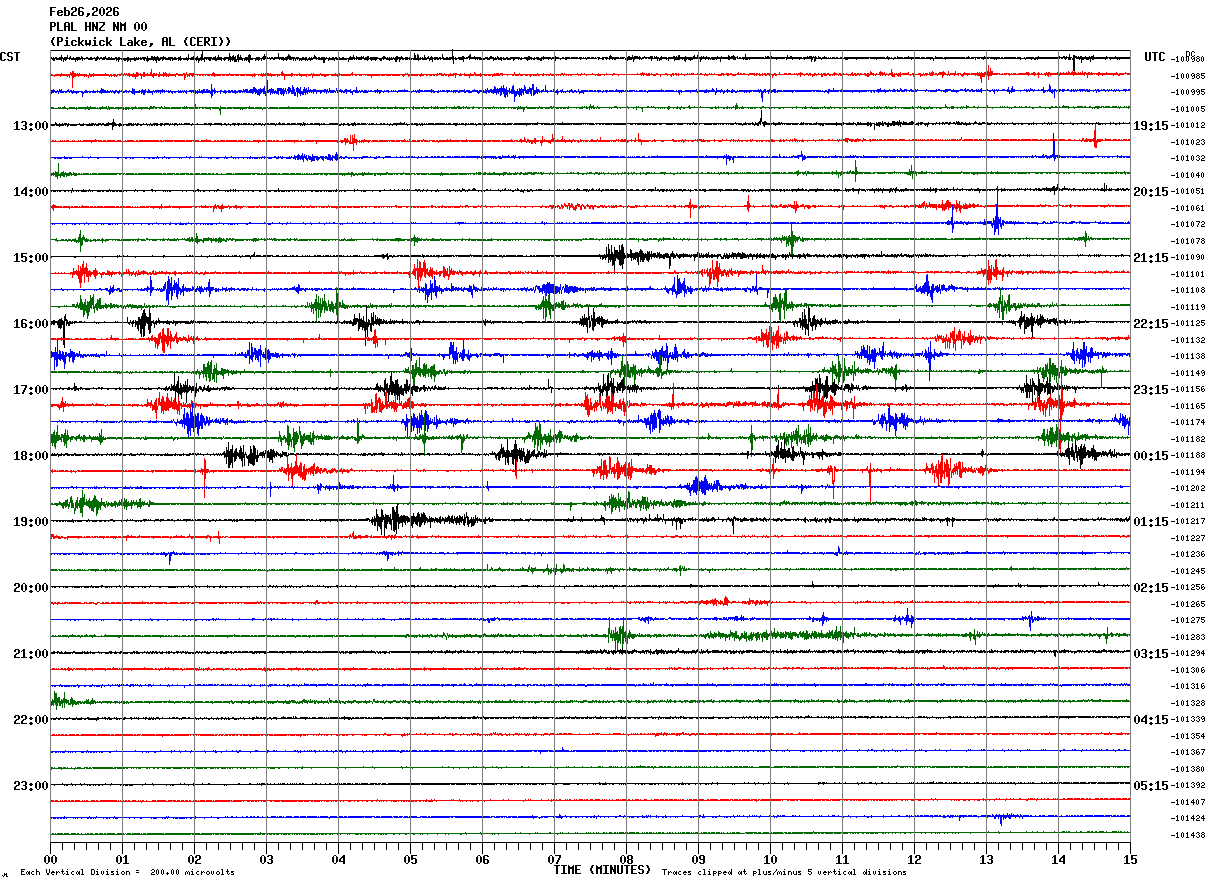Click the 13:00 CST hour label

click(30, 126)
